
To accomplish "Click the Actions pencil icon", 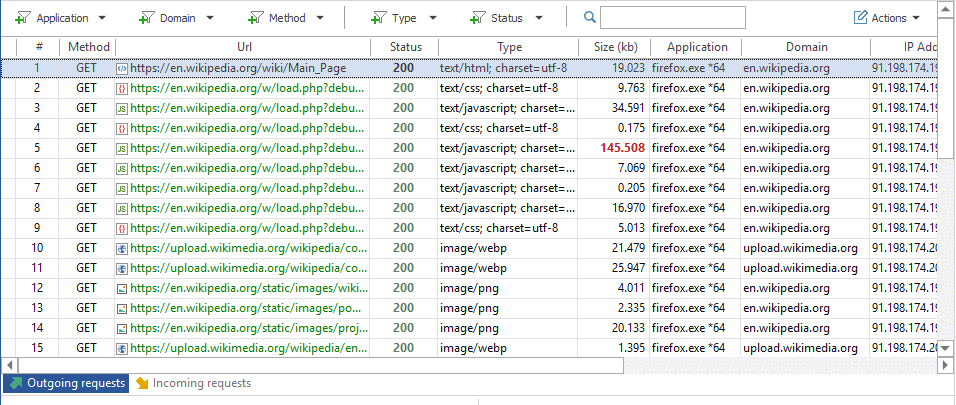I will pyautogui.click(x=860, y=18).
